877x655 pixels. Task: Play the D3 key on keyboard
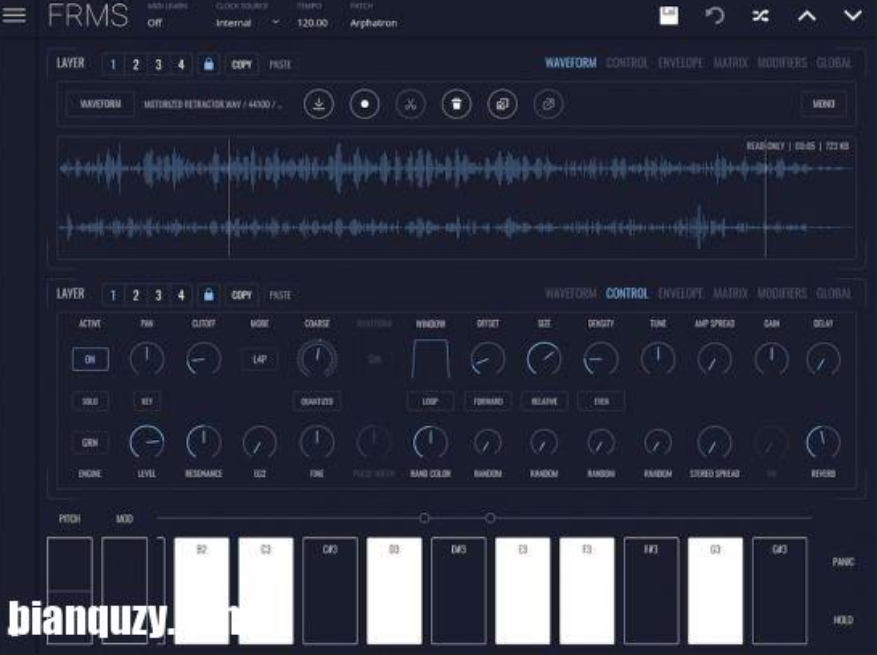394,590
